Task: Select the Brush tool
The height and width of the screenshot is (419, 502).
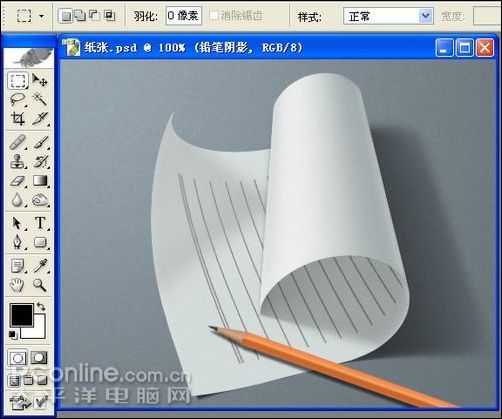Action: coord(40,143)
